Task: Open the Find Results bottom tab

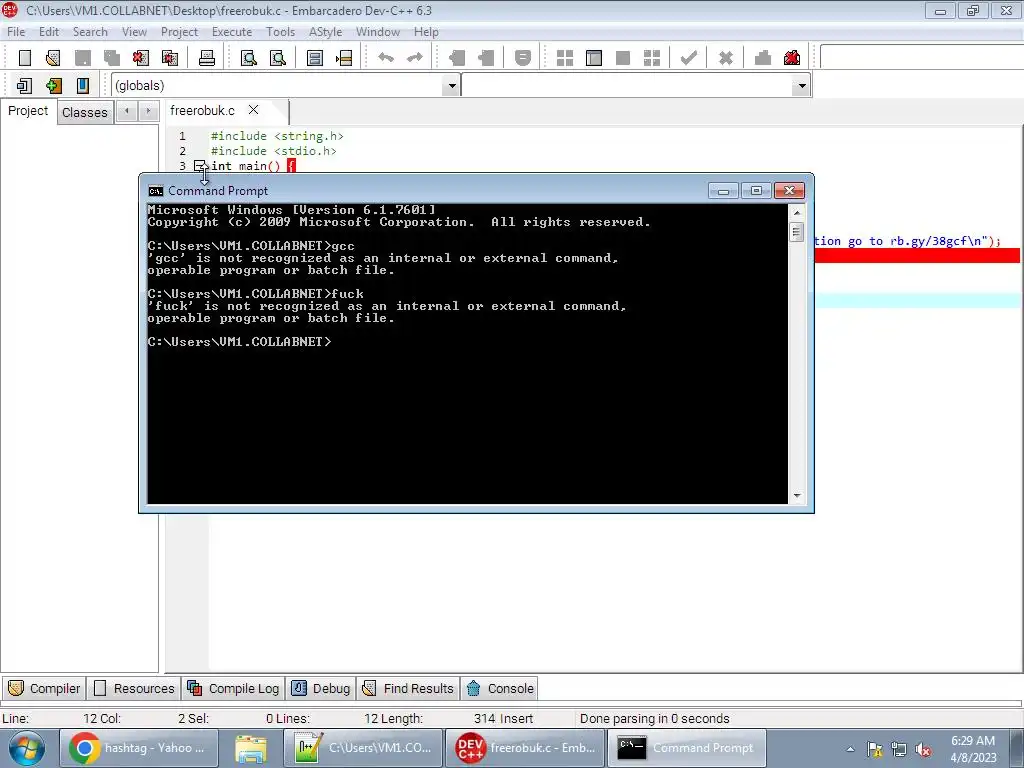Action: click(408, 688)
